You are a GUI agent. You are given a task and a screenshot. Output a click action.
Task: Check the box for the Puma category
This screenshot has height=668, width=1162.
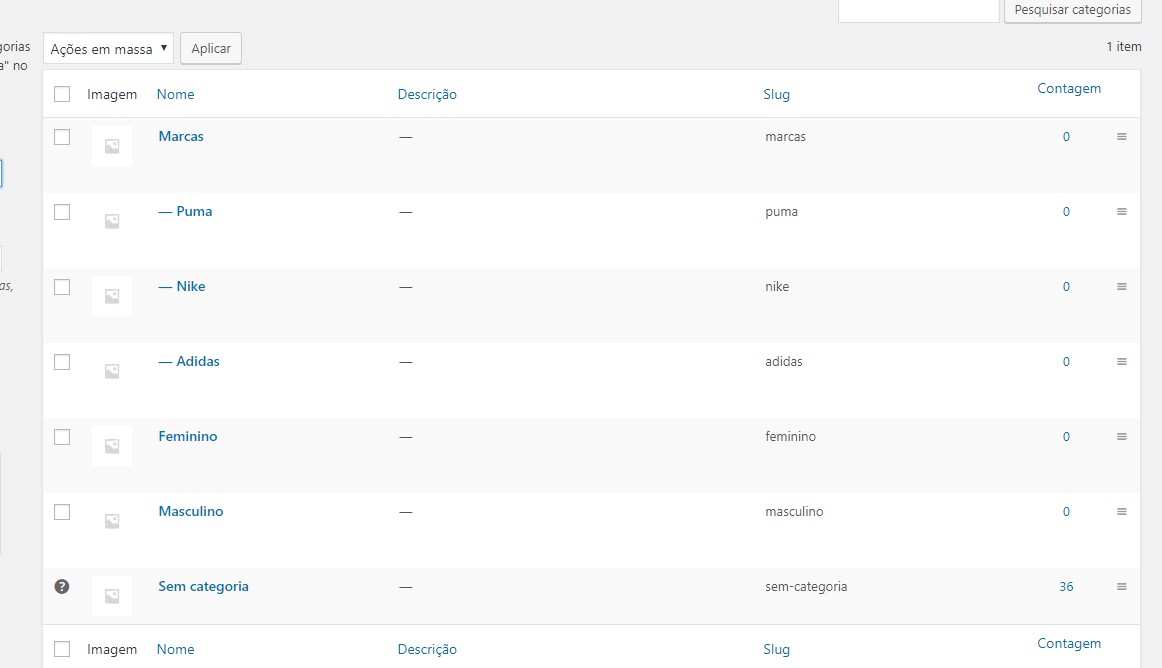(x=62, y=212)
